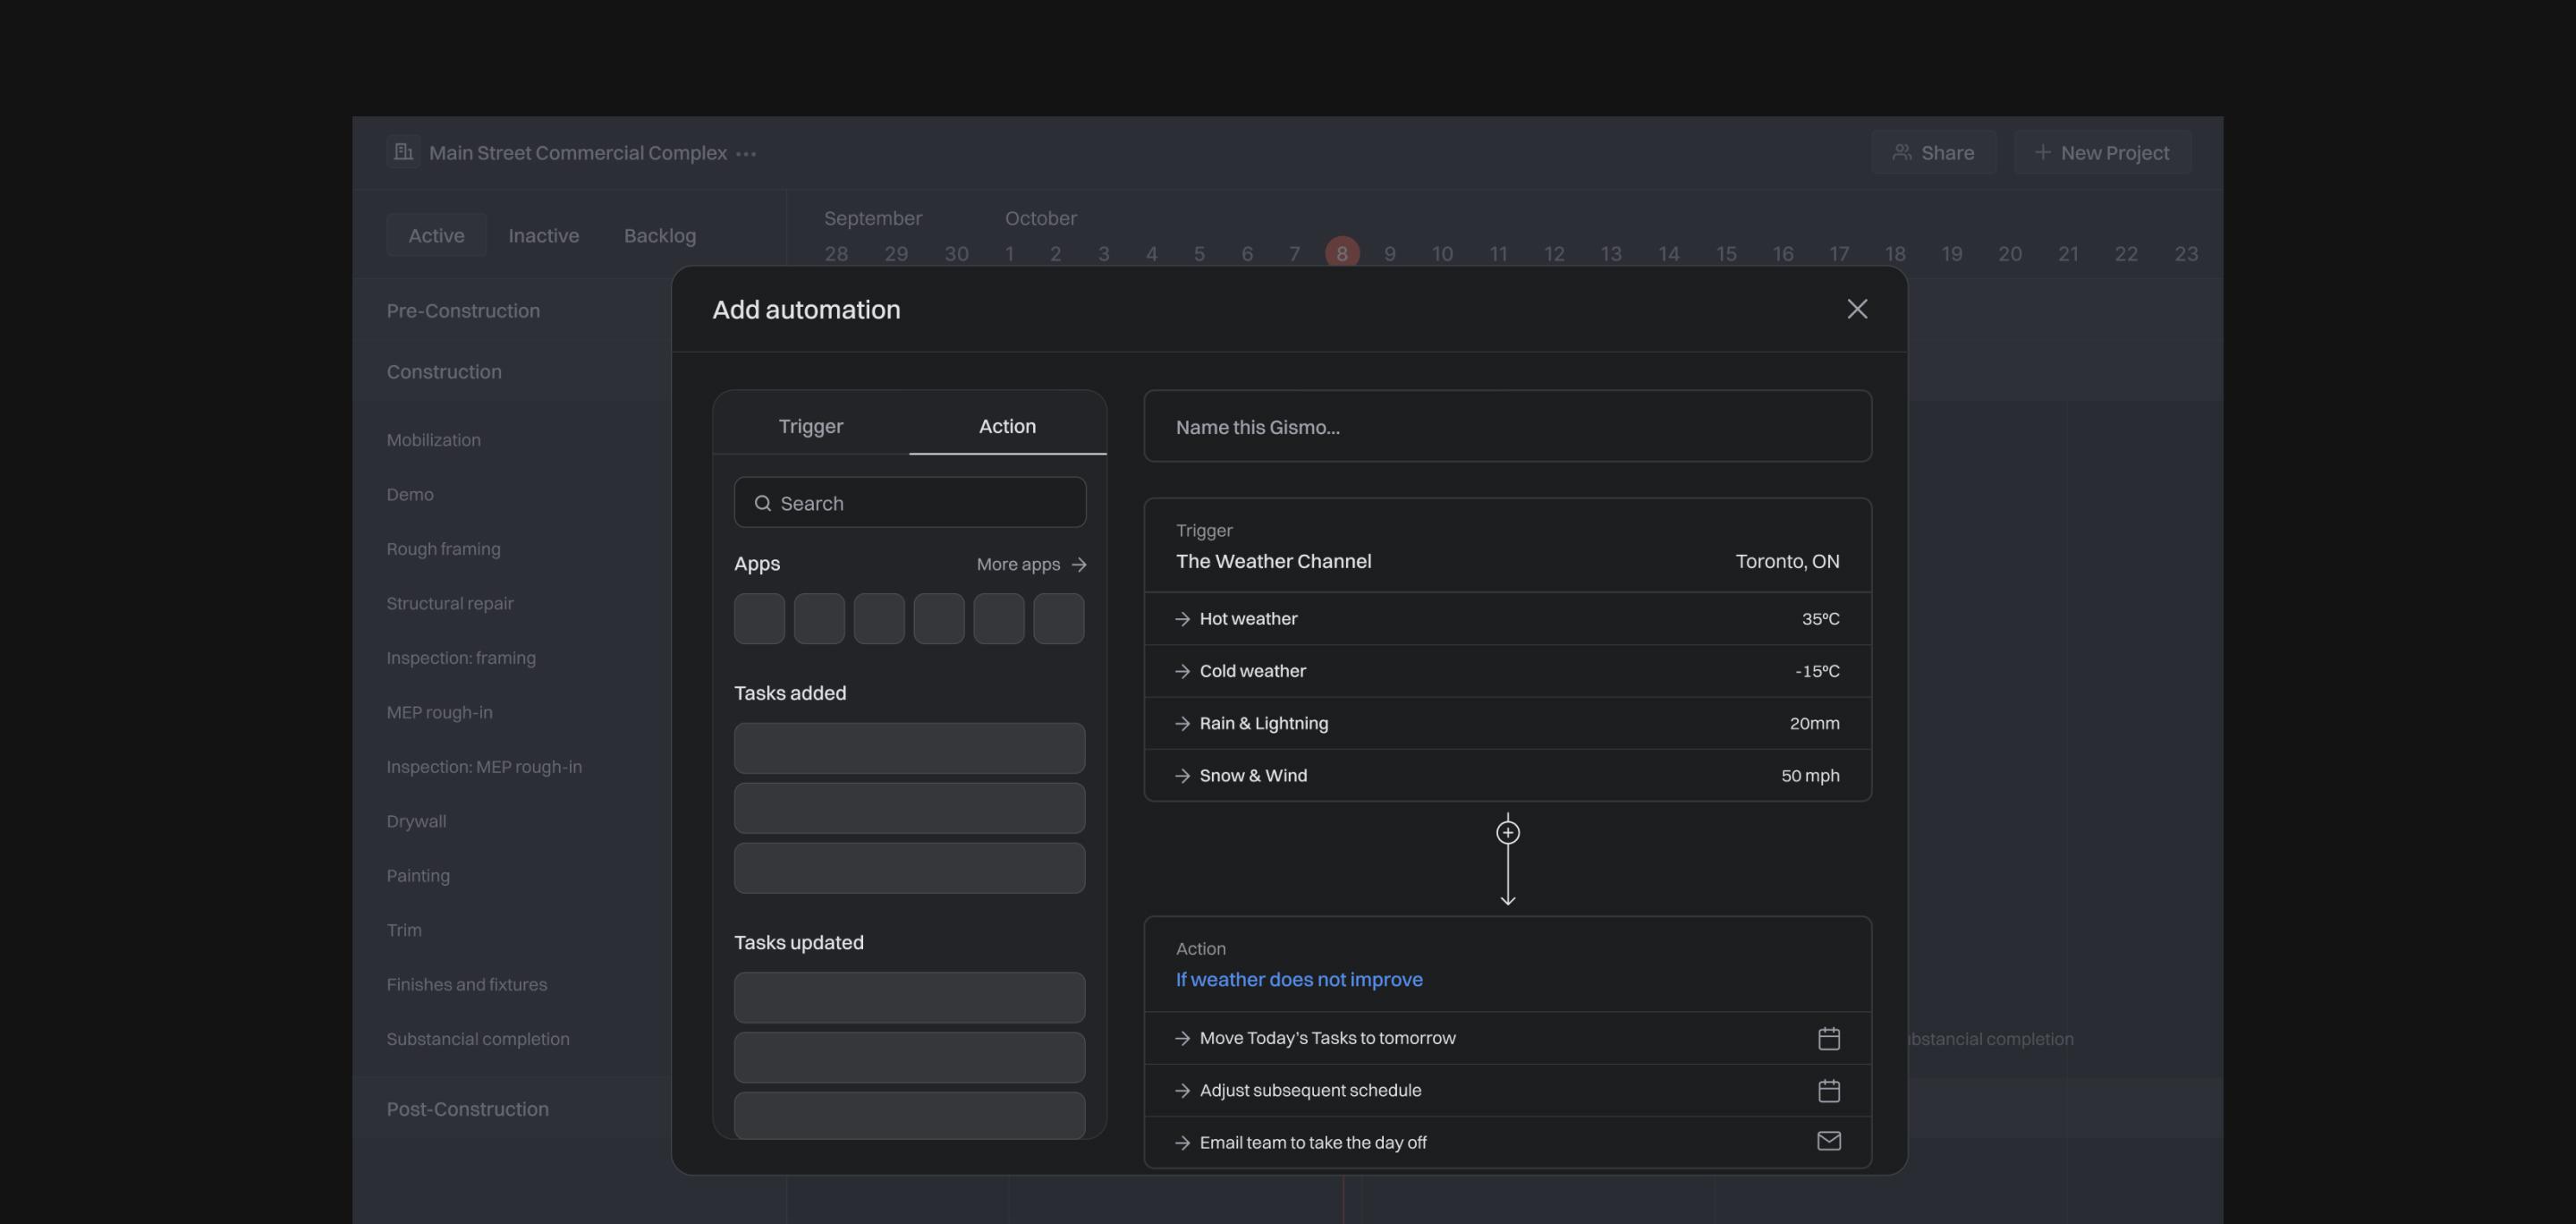This screenshot has width=2576, height=1224.
Task: Click Toronto, ON location value
Action: click(1787, 561)
